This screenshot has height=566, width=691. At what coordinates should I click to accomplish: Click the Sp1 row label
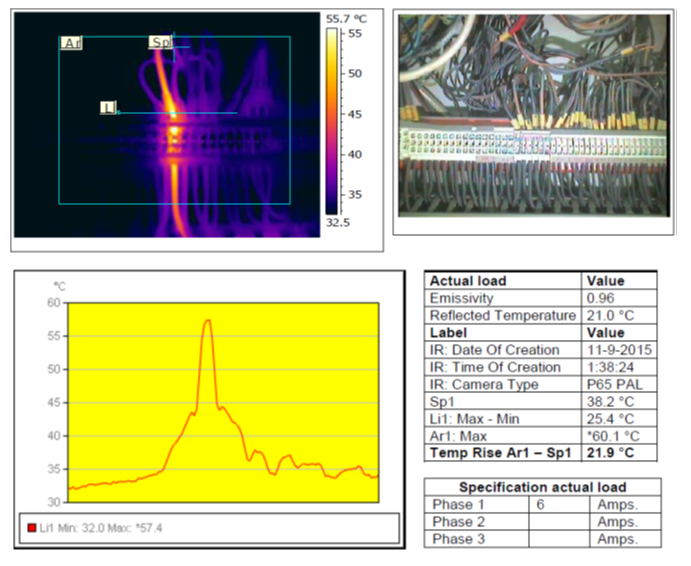point(442,402)
